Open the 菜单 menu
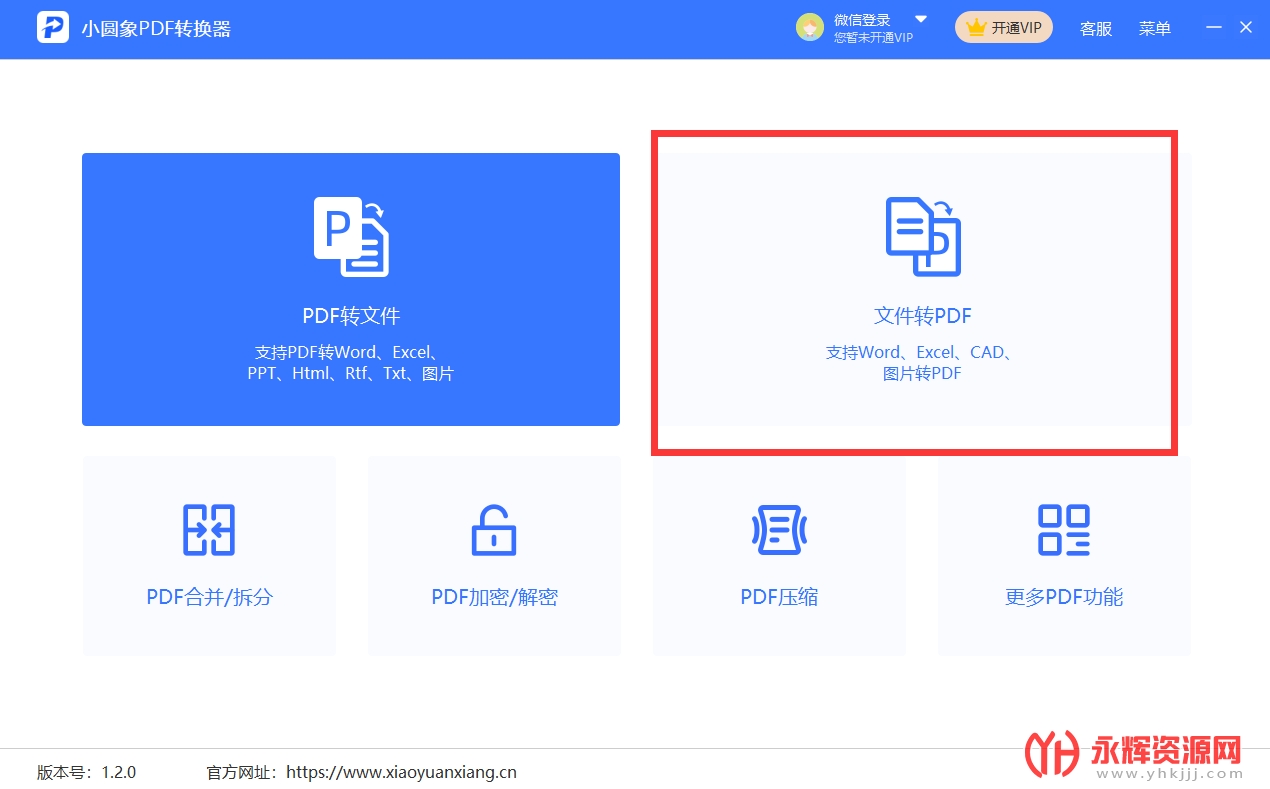The width and height of the screenshot is (1270, 789). pyautogui.click(x=1154, y=29)
